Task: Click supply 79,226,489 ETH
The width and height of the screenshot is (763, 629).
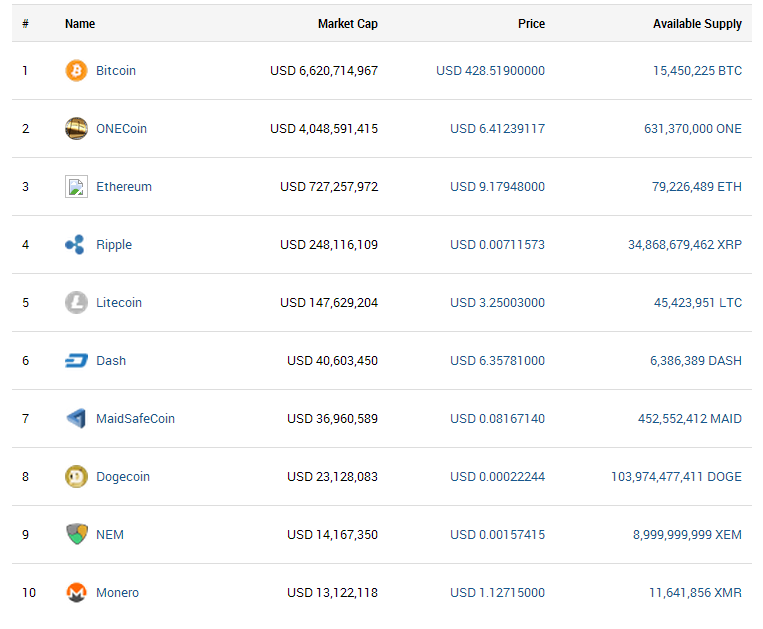Action: (x=697, y=186)
